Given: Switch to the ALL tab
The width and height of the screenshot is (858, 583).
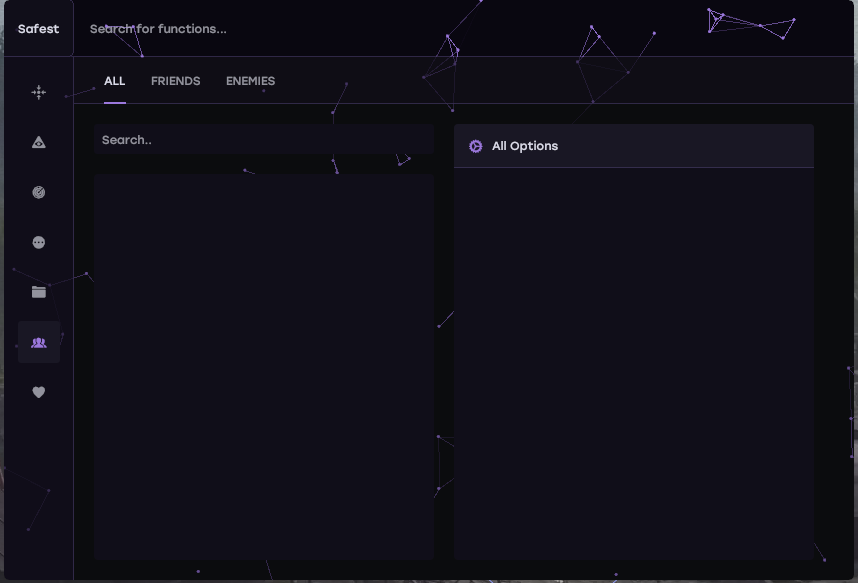Looking at the screenshot, I should [115, 81].
